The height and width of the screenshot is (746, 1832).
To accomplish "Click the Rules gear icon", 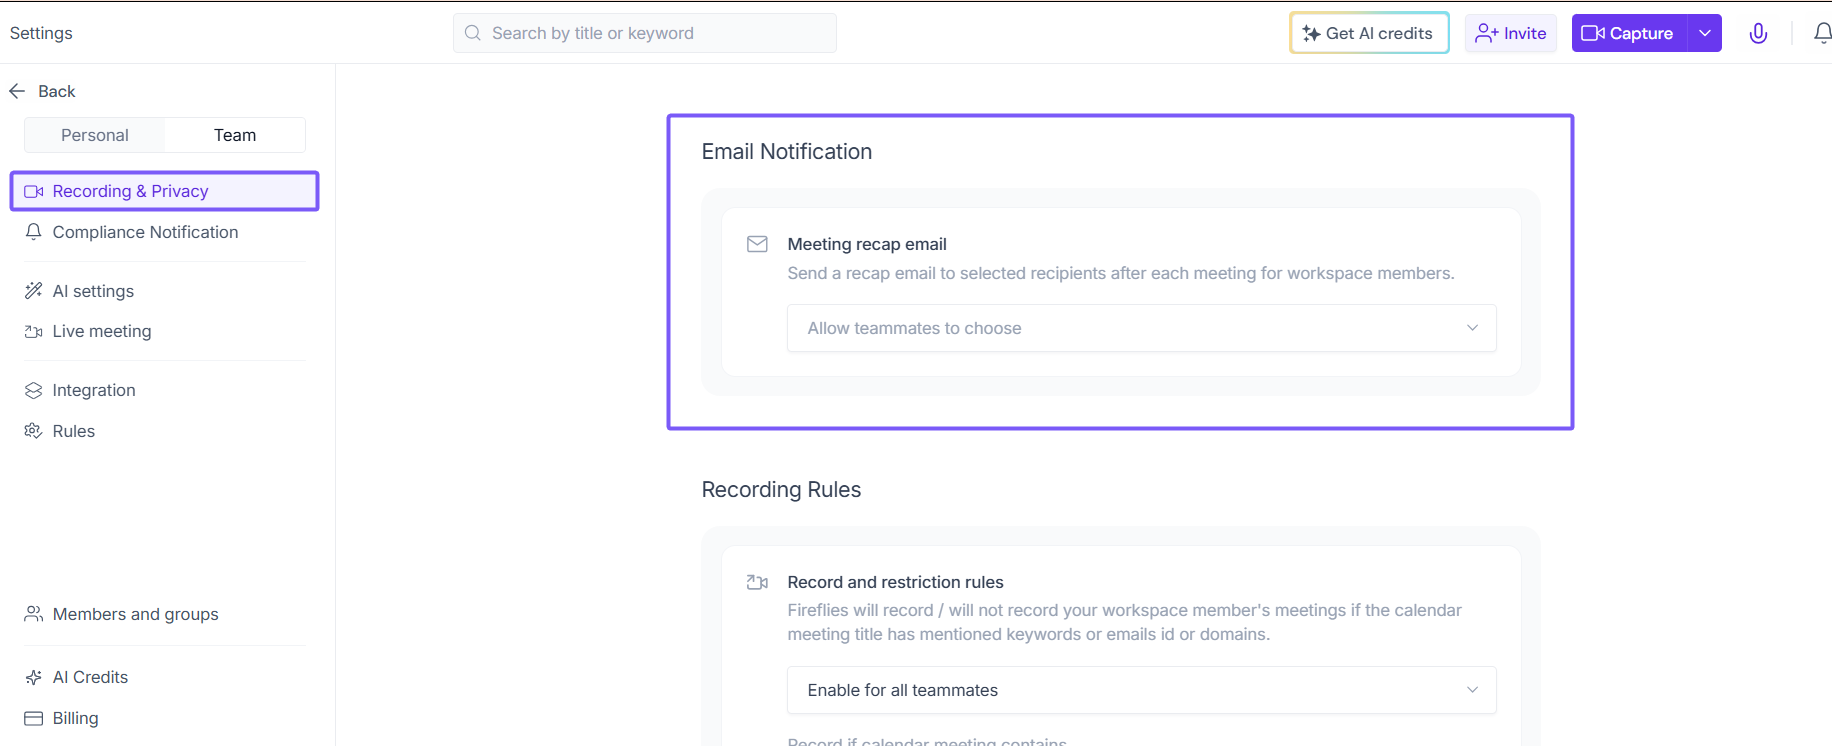I will click(x=33, y=431).
